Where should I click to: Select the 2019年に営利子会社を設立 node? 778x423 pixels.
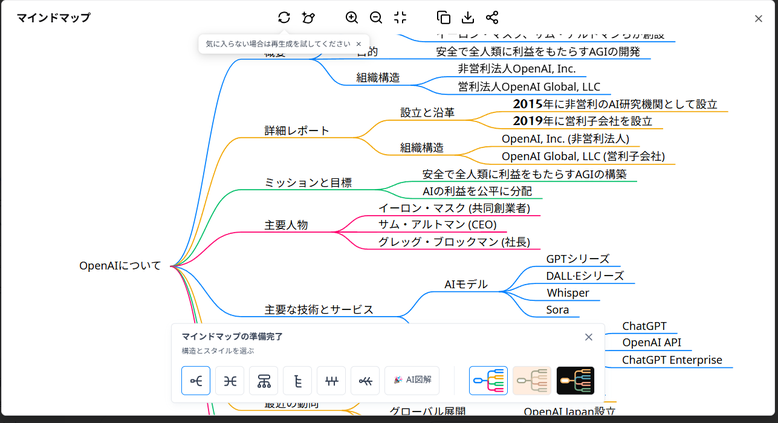(x=583, y=121)
